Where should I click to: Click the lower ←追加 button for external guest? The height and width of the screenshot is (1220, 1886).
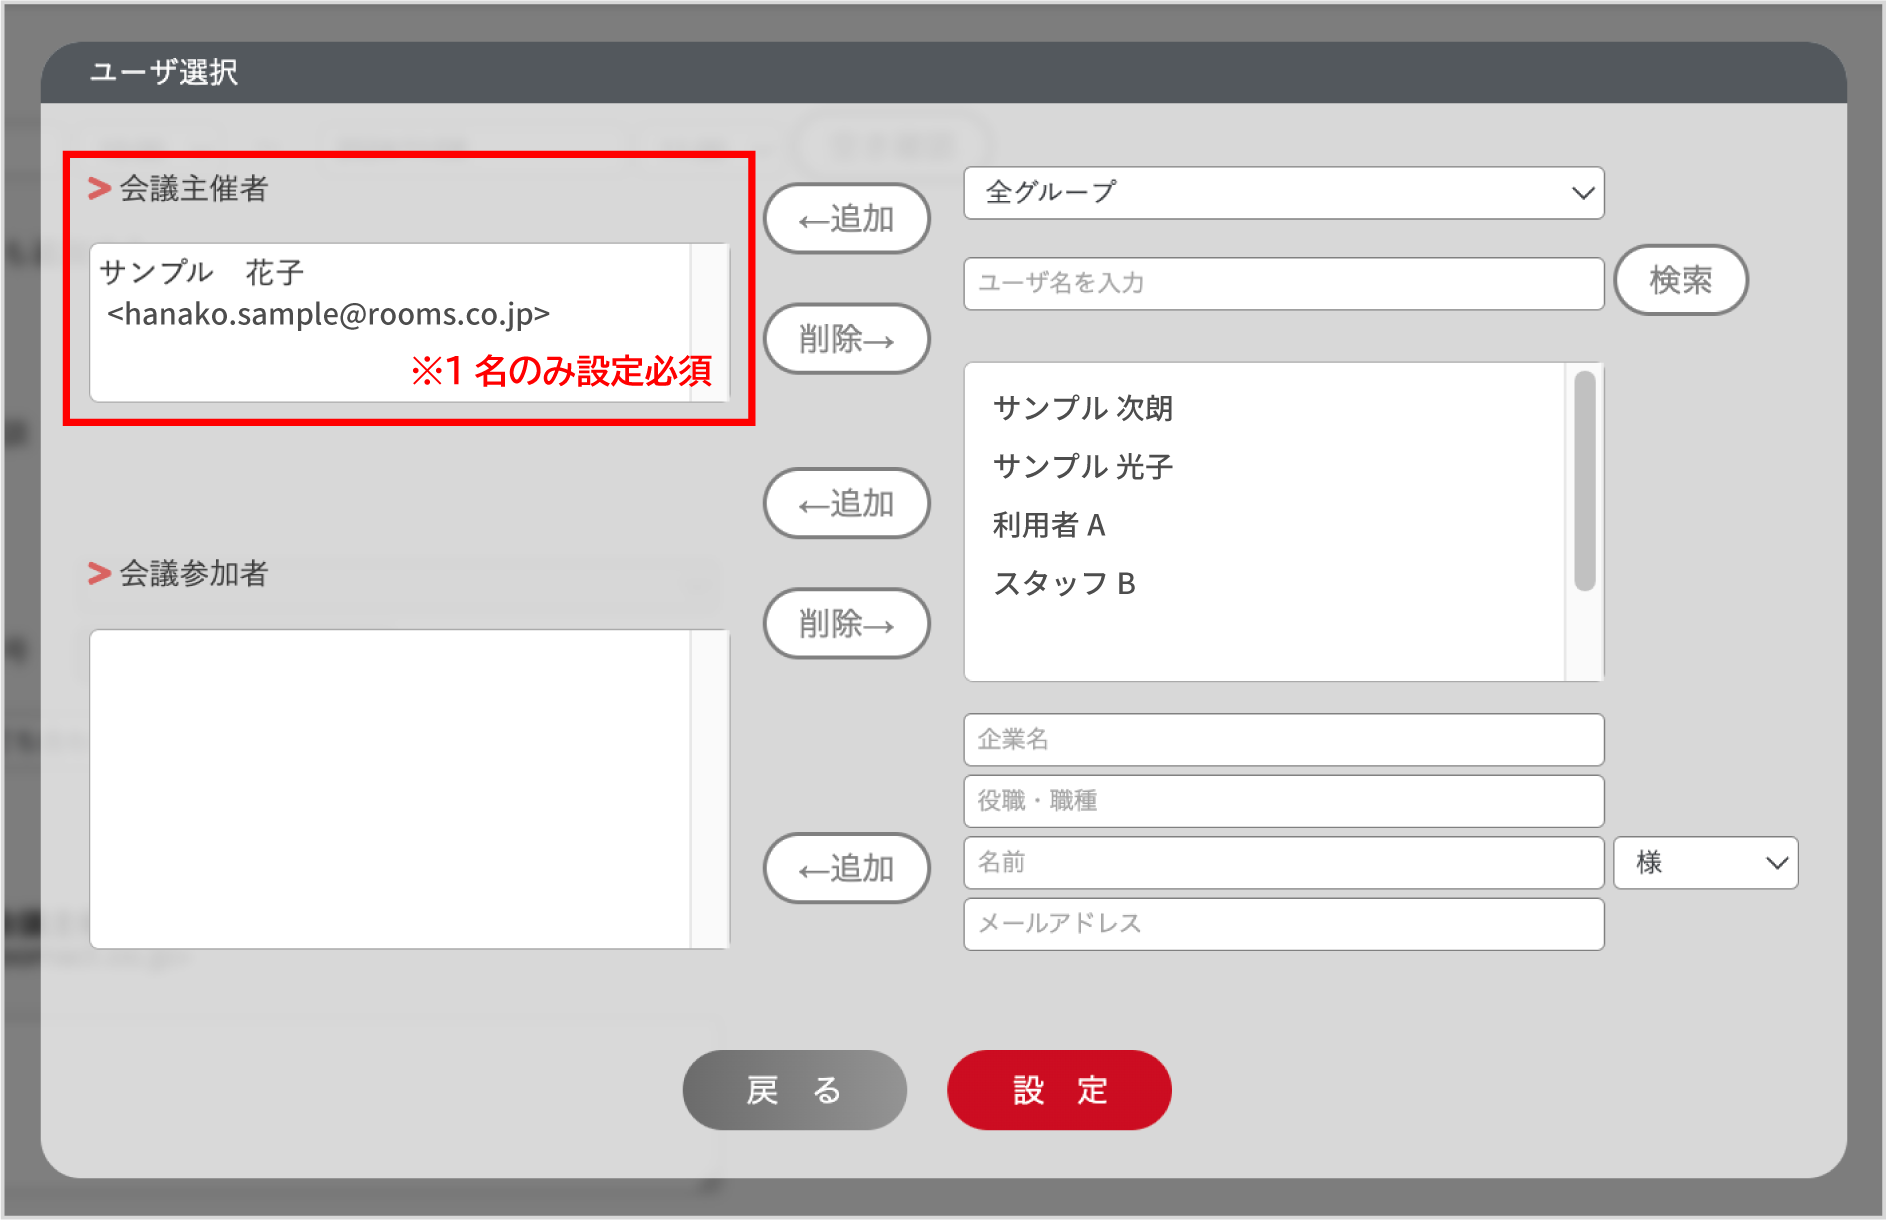(846, 868)
